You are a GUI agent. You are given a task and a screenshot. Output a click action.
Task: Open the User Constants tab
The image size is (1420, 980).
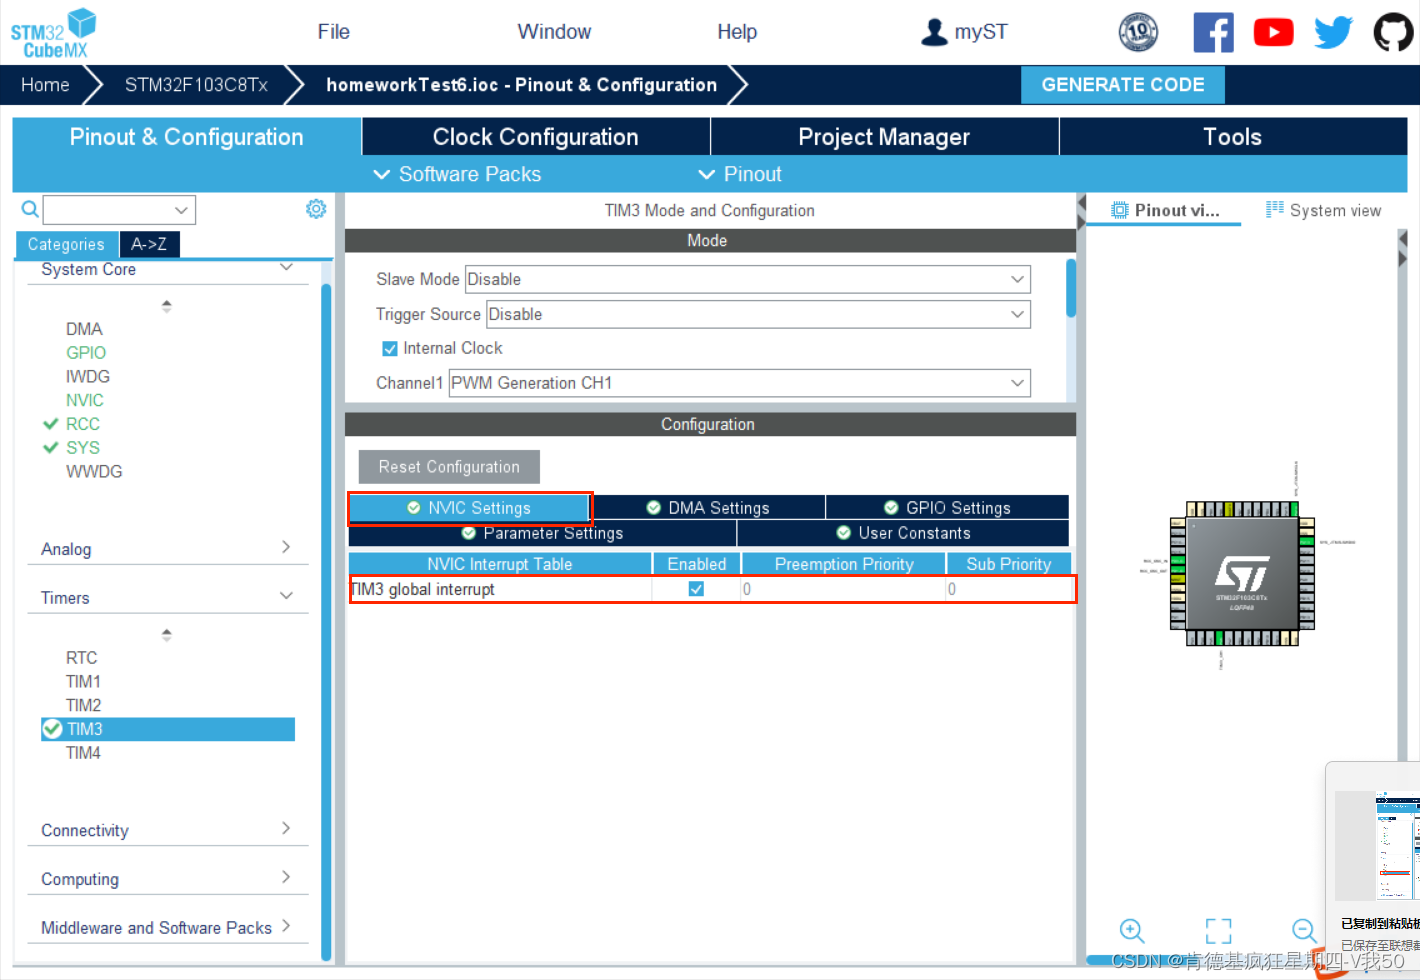pos(904,533)
